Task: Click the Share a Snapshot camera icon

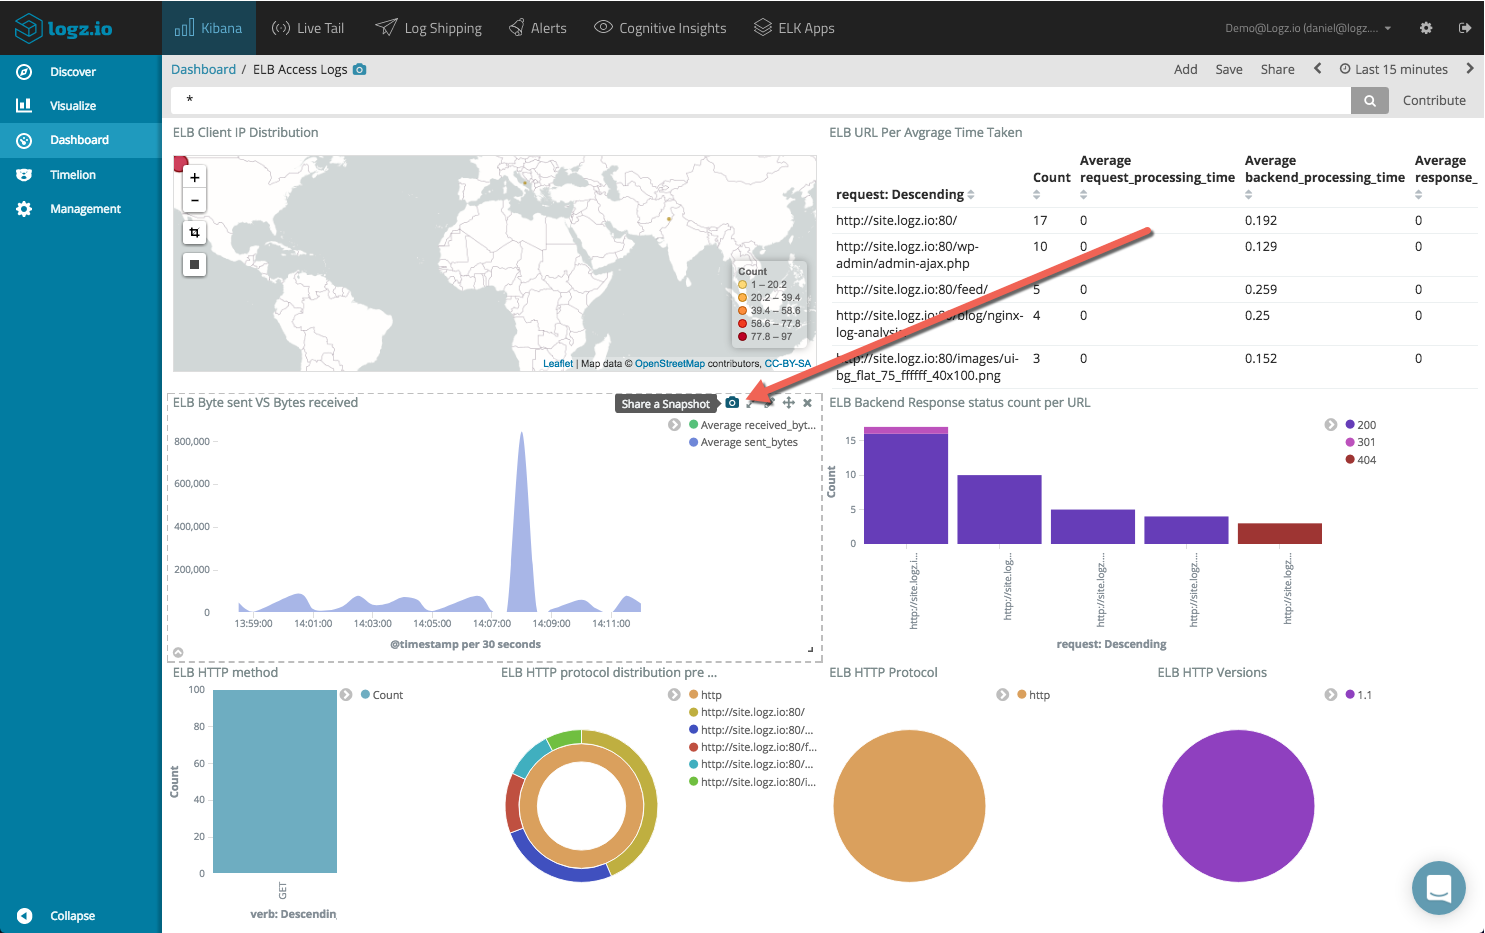Action: pyautogui.click(x=732, y=403)
